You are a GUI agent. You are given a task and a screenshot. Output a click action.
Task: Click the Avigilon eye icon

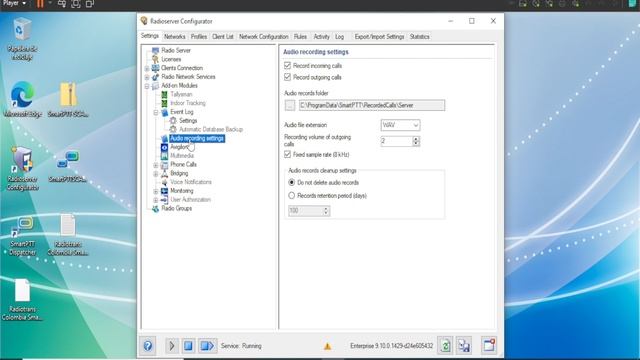point(164,147)
